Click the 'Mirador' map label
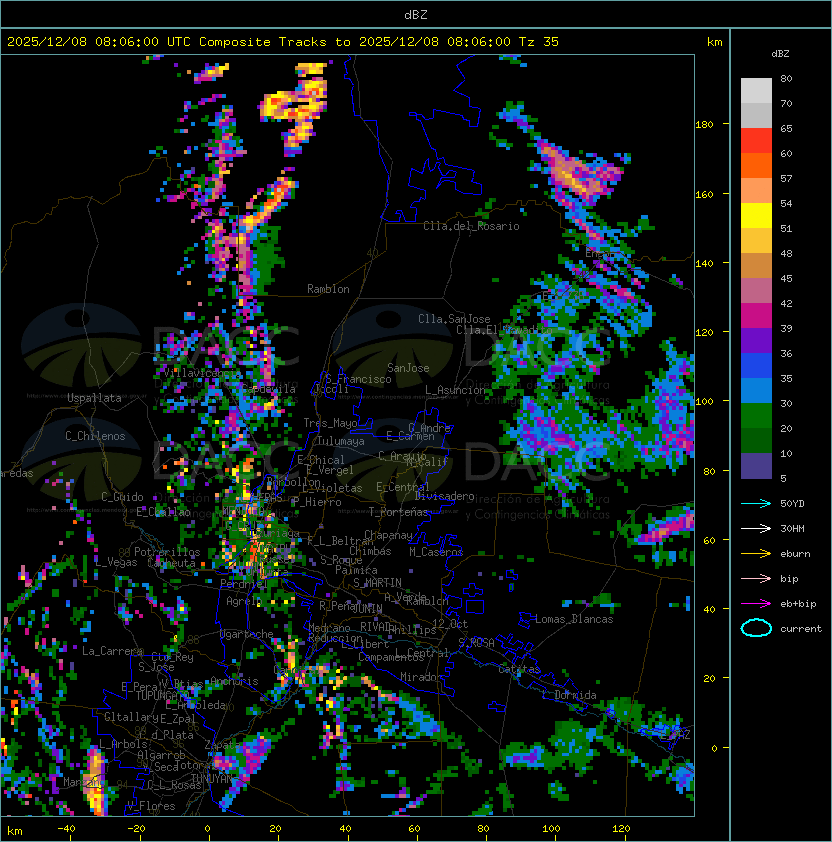 pos(422,677)
